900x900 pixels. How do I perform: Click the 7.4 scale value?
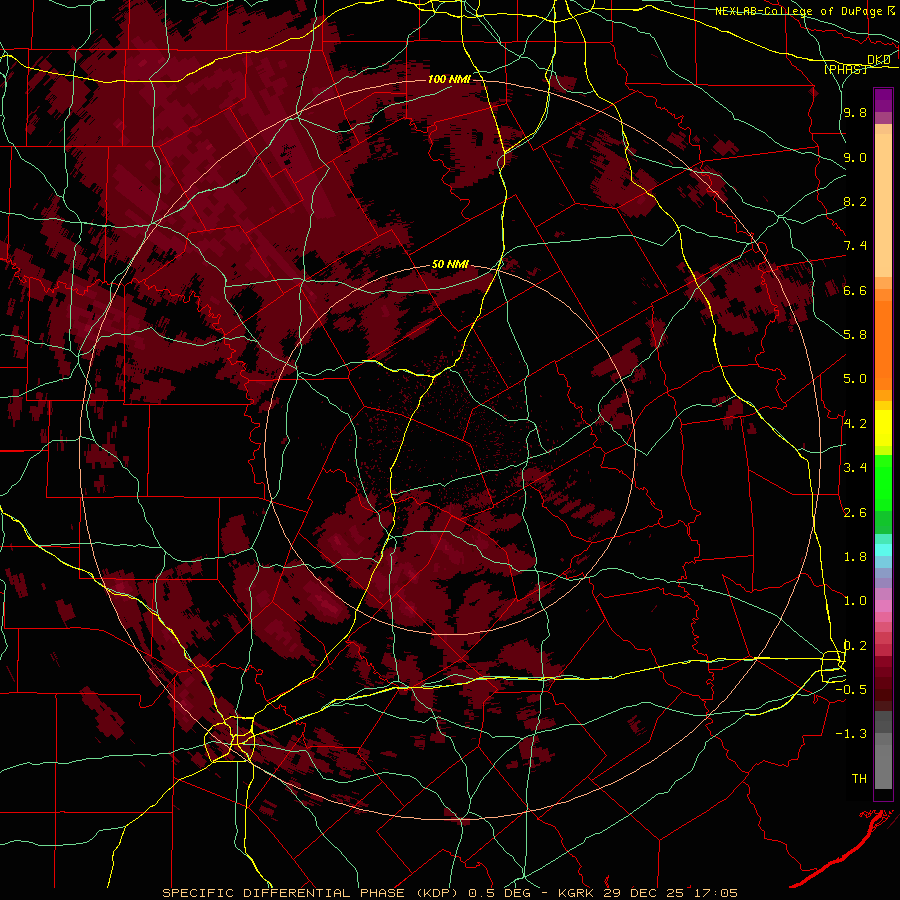pyautogui.click(x=855, y=246)
